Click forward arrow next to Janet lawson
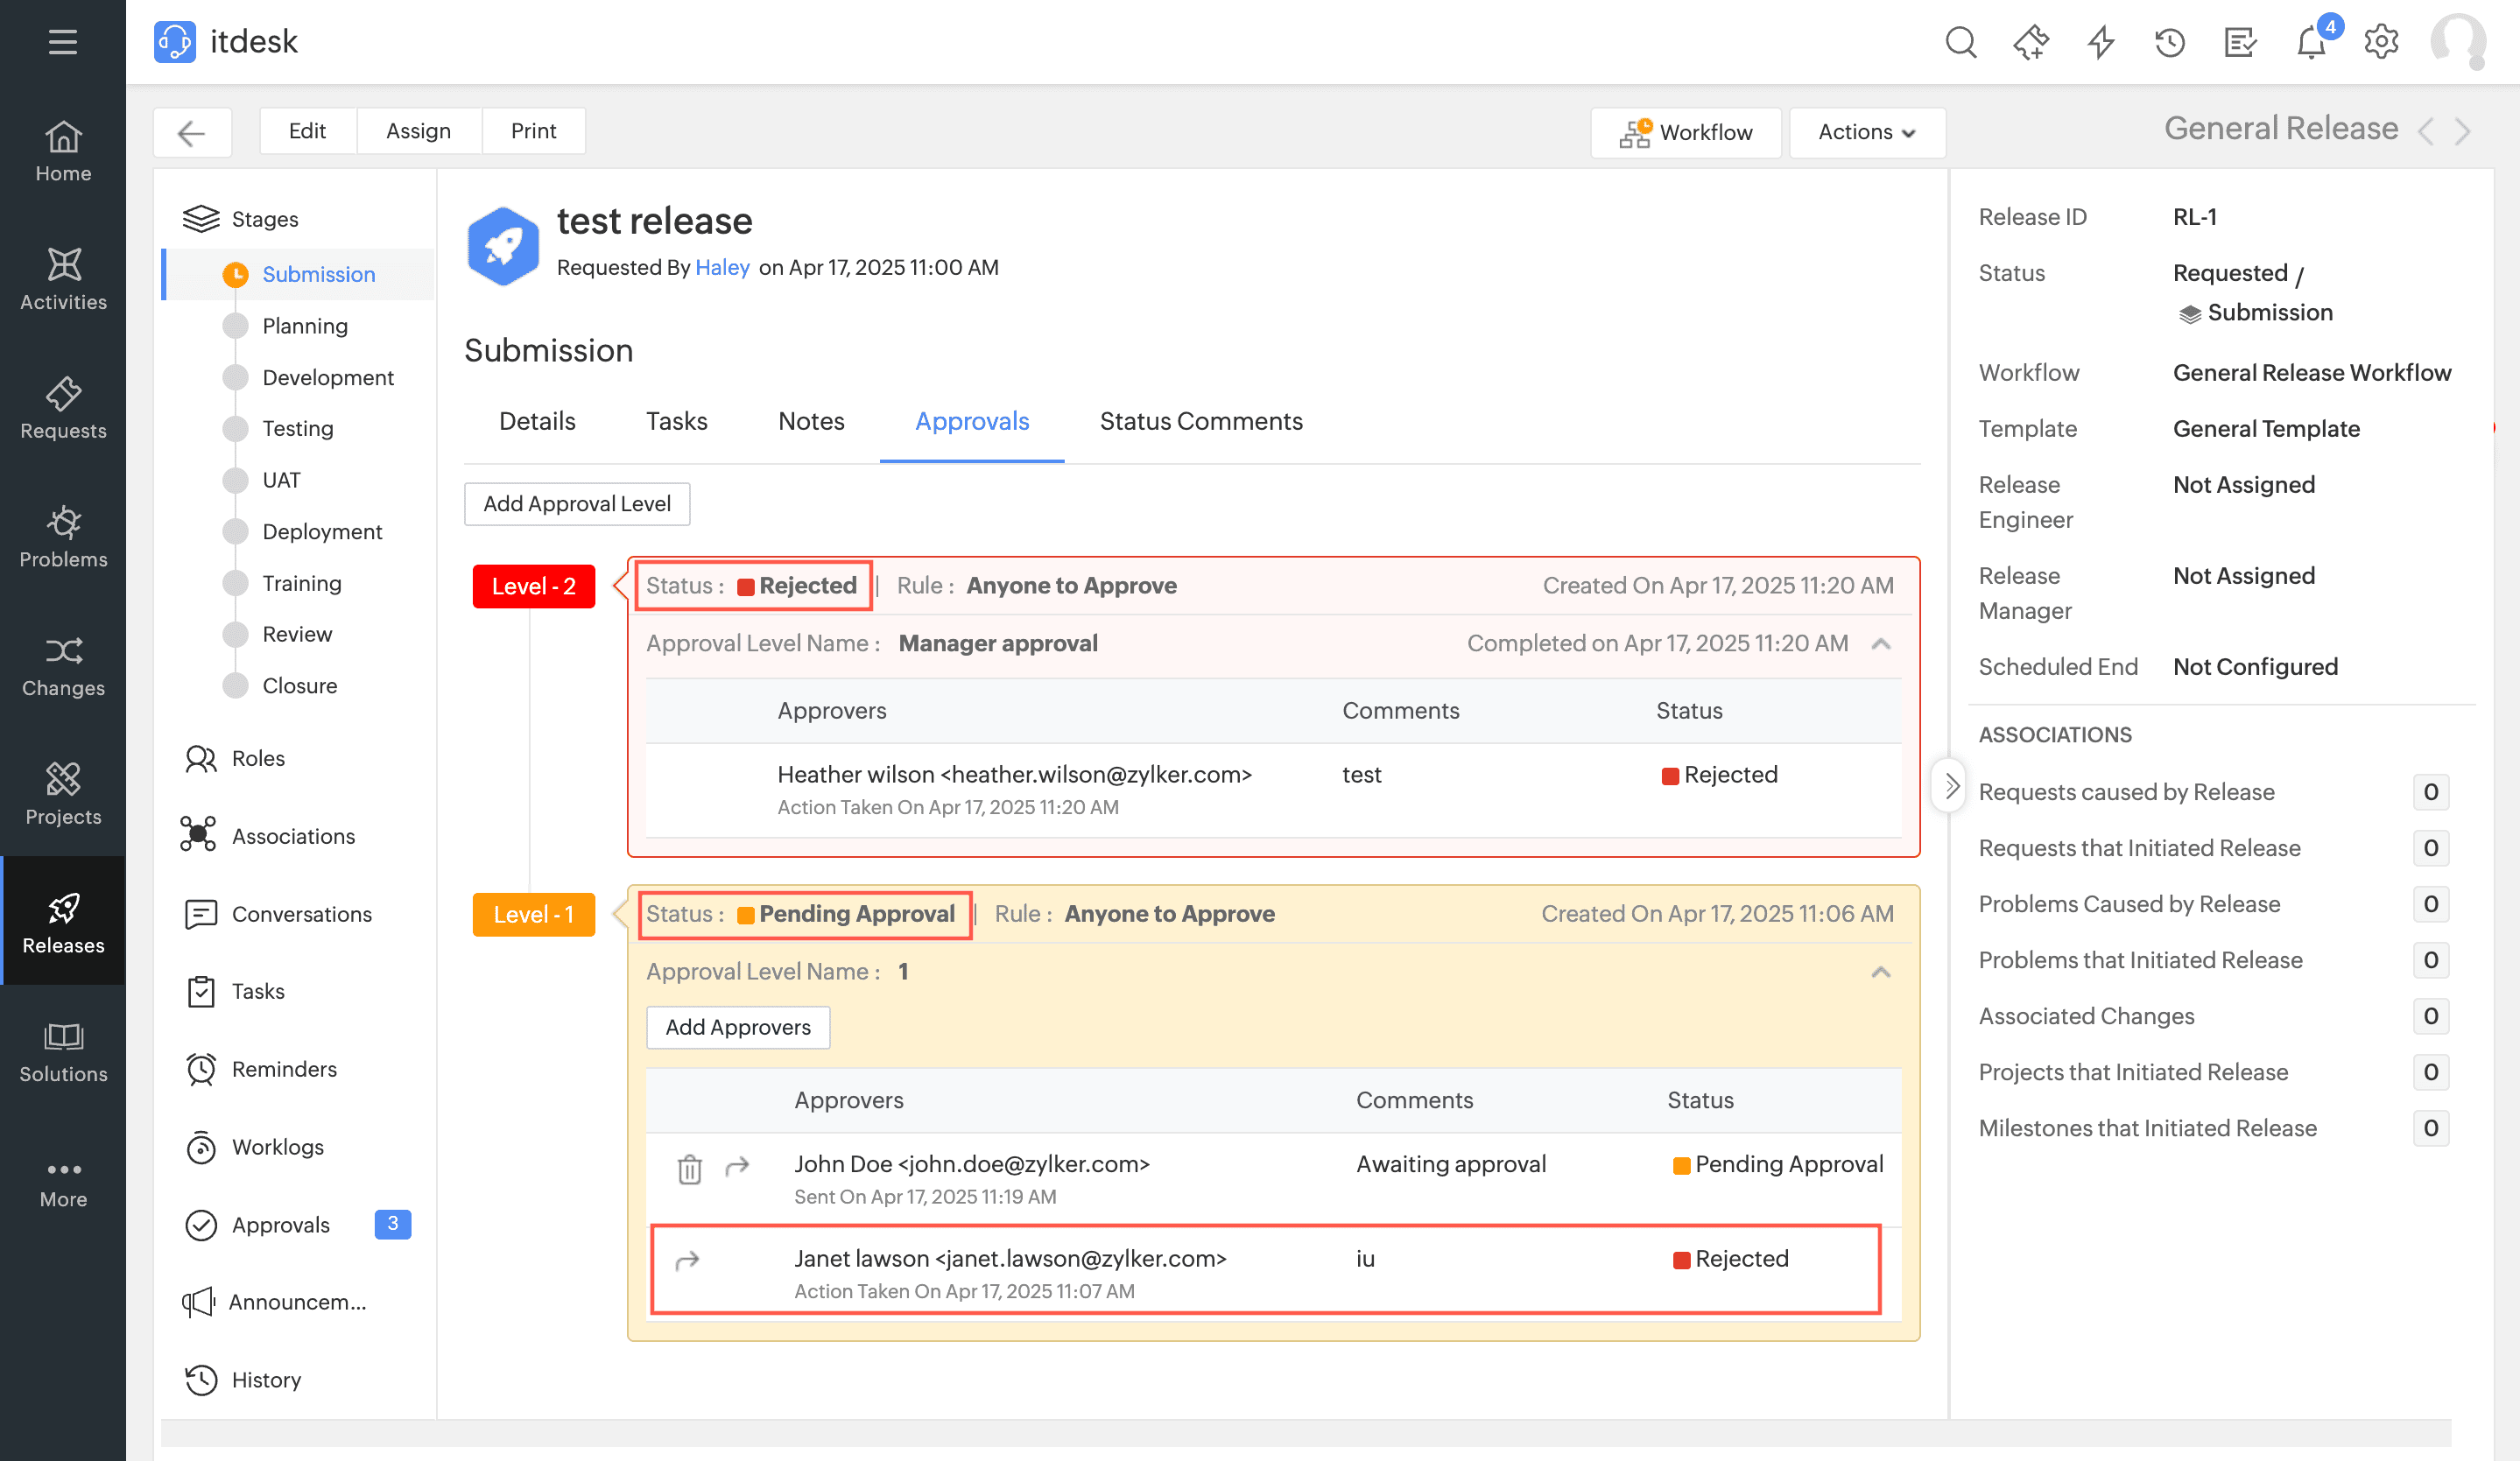 [687, 1260]
